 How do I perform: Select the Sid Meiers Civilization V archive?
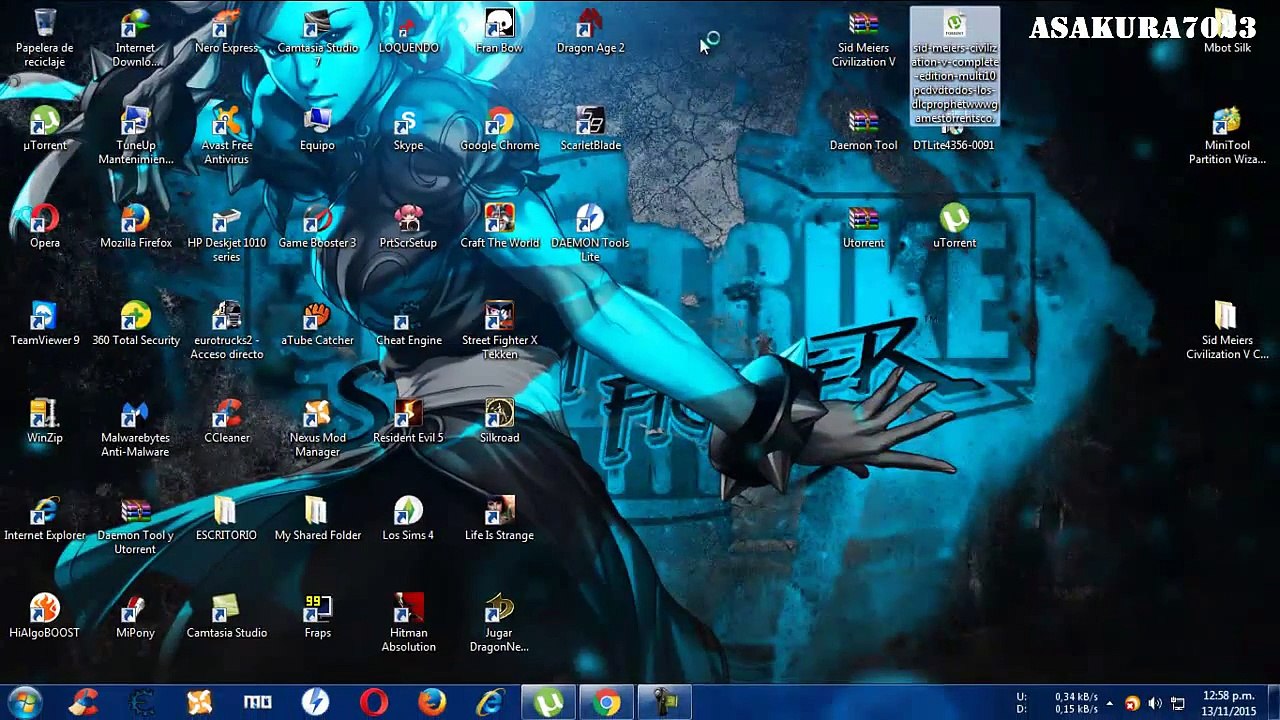point(863,38)
